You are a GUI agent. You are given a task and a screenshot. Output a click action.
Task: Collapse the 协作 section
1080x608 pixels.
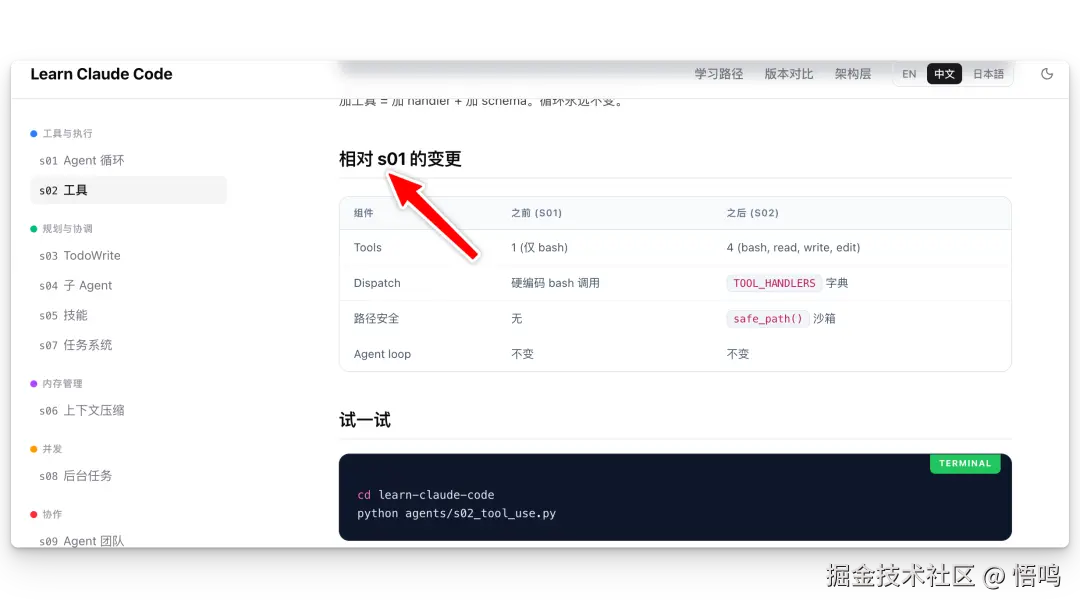tap(55, 513)
